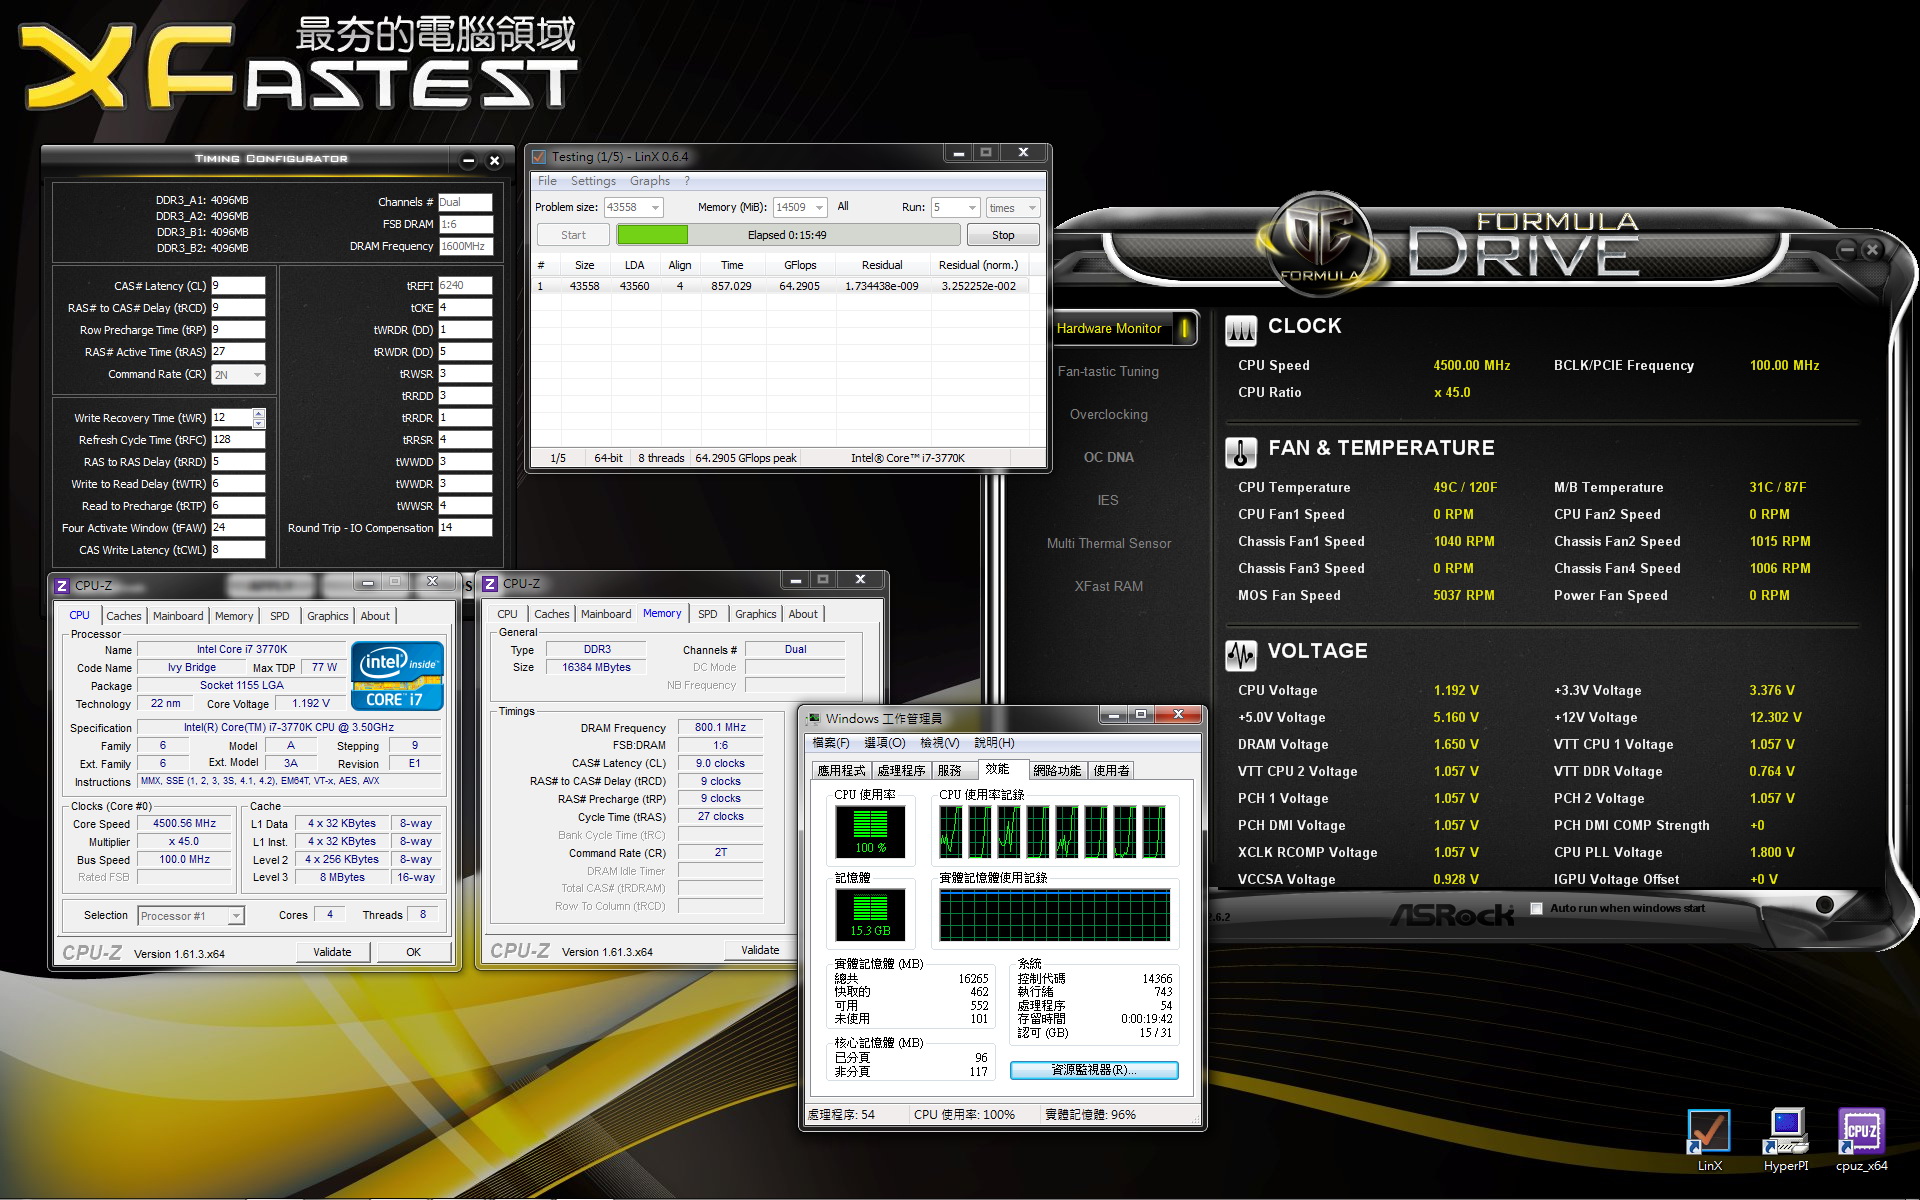Increase Write Recovery Time with the spinner
This screenshot has height=1200, width=1920.
pyautogui.click(x=259, y=413)
